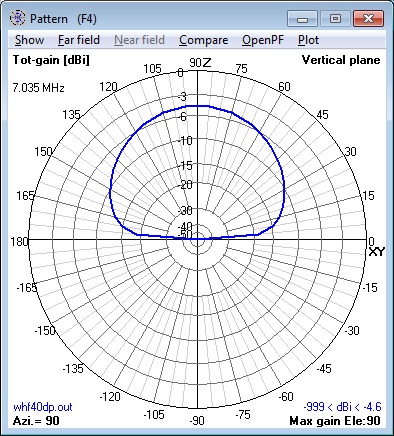The width and height of the screenshot is (394, 436).
Task: Click the '-15' angle label on right
Action: tap(369, 287)
